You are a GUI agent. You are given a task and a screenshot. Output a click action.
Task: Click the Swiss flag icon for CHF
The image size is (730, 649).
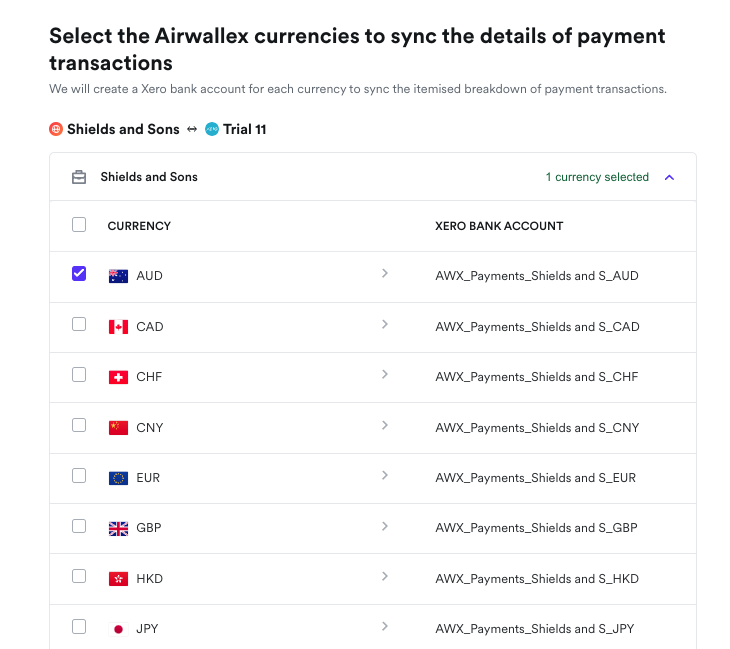(x=118, y=377)
